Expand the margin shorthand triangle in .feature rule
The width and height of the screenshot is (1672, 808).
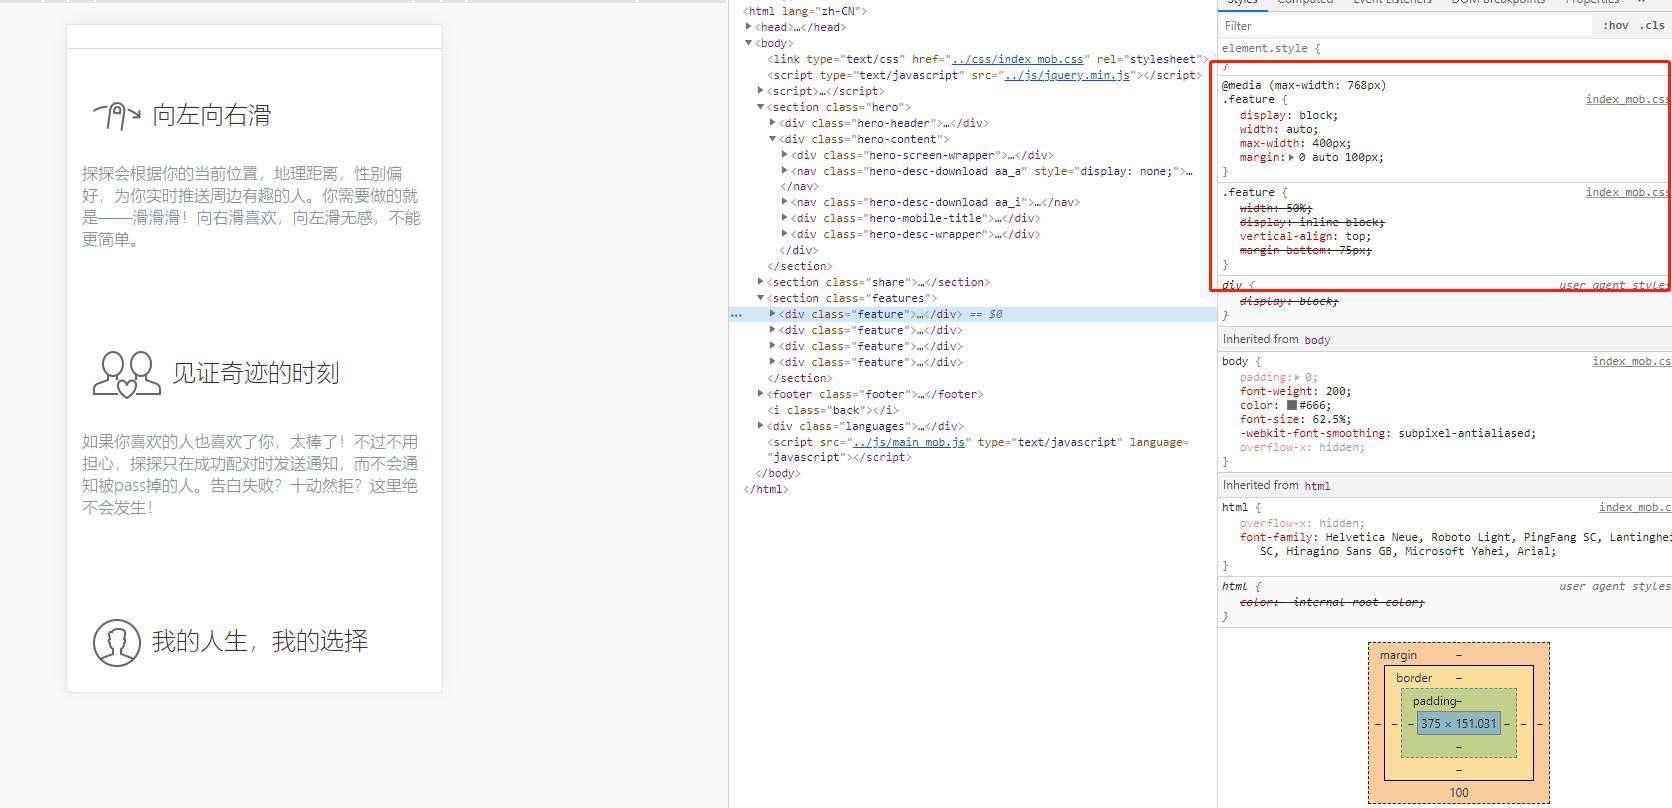click(1291, 158)
